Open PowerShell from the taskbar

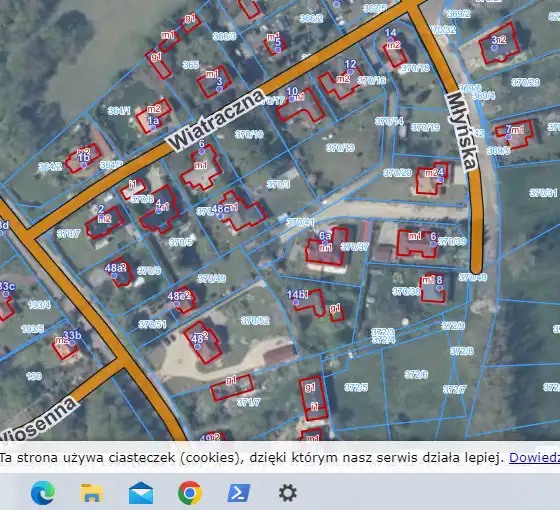pos(239,493)
